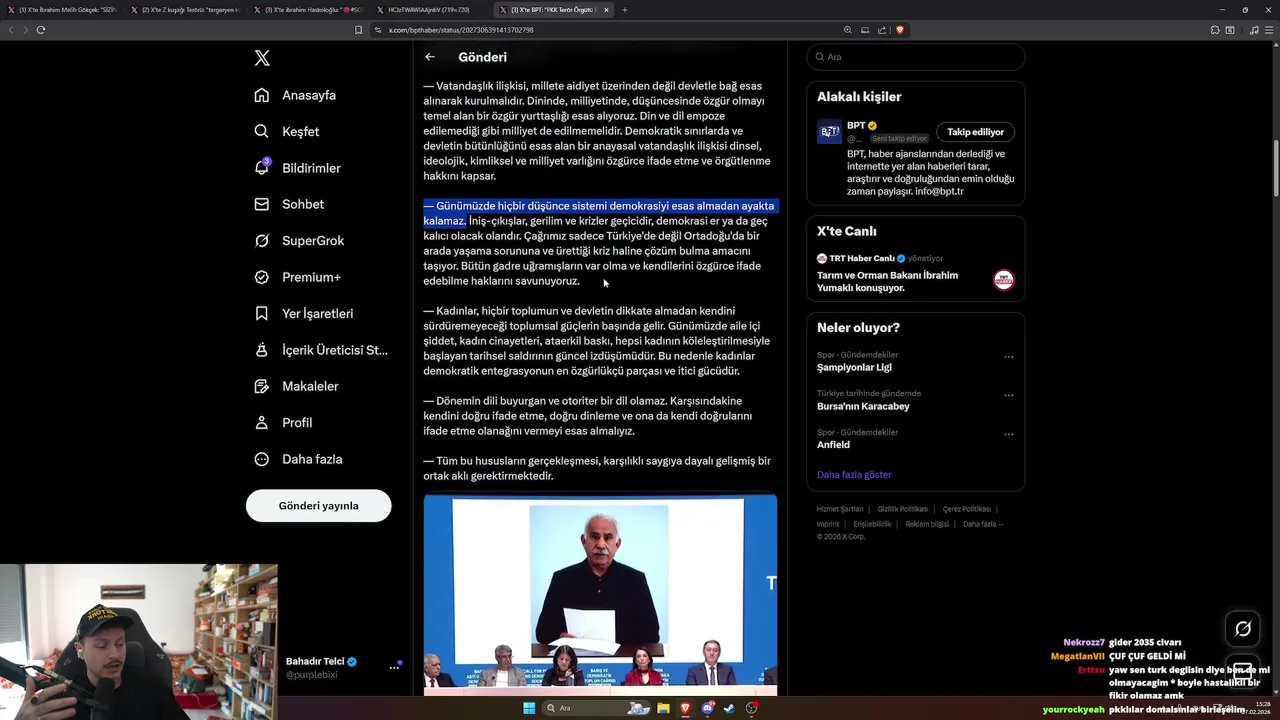Open BPT profile avatar in Alakalı kişiler
The width and height of the screenshot is (1280, 720).
pyautogui.click(x=829, y=131)
